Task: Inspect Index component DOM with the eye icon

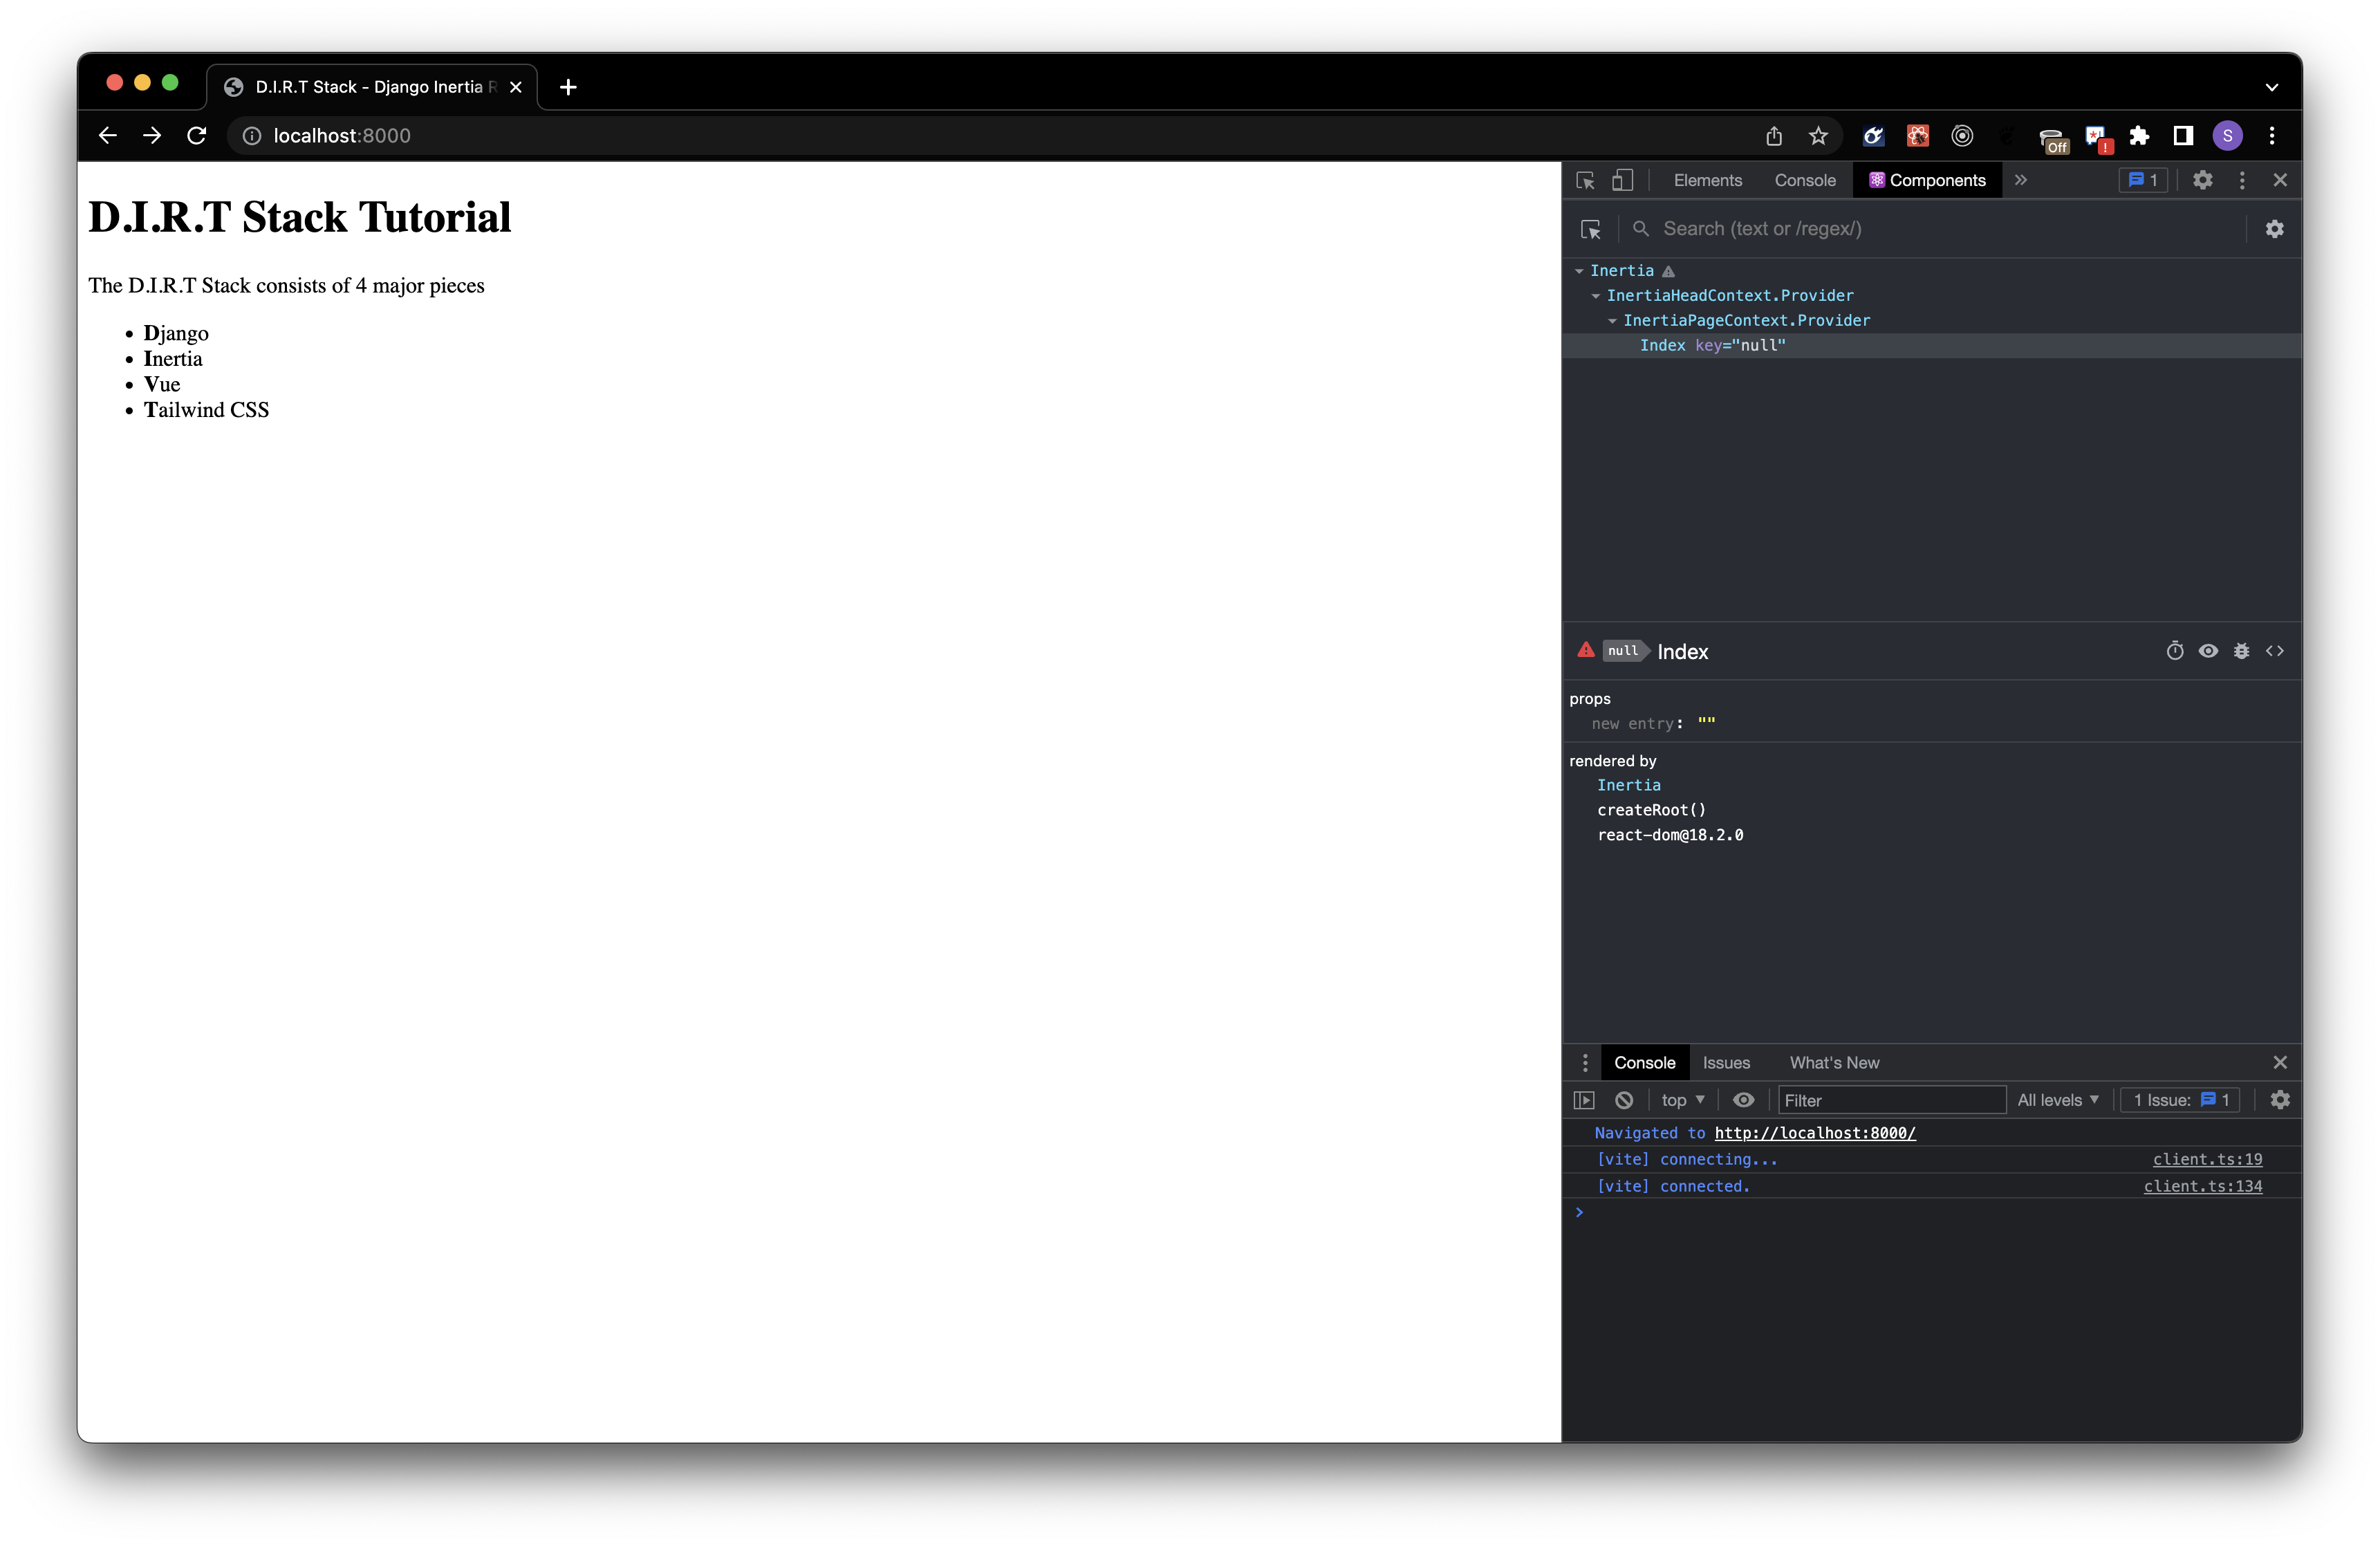Action: point(2208,651)
